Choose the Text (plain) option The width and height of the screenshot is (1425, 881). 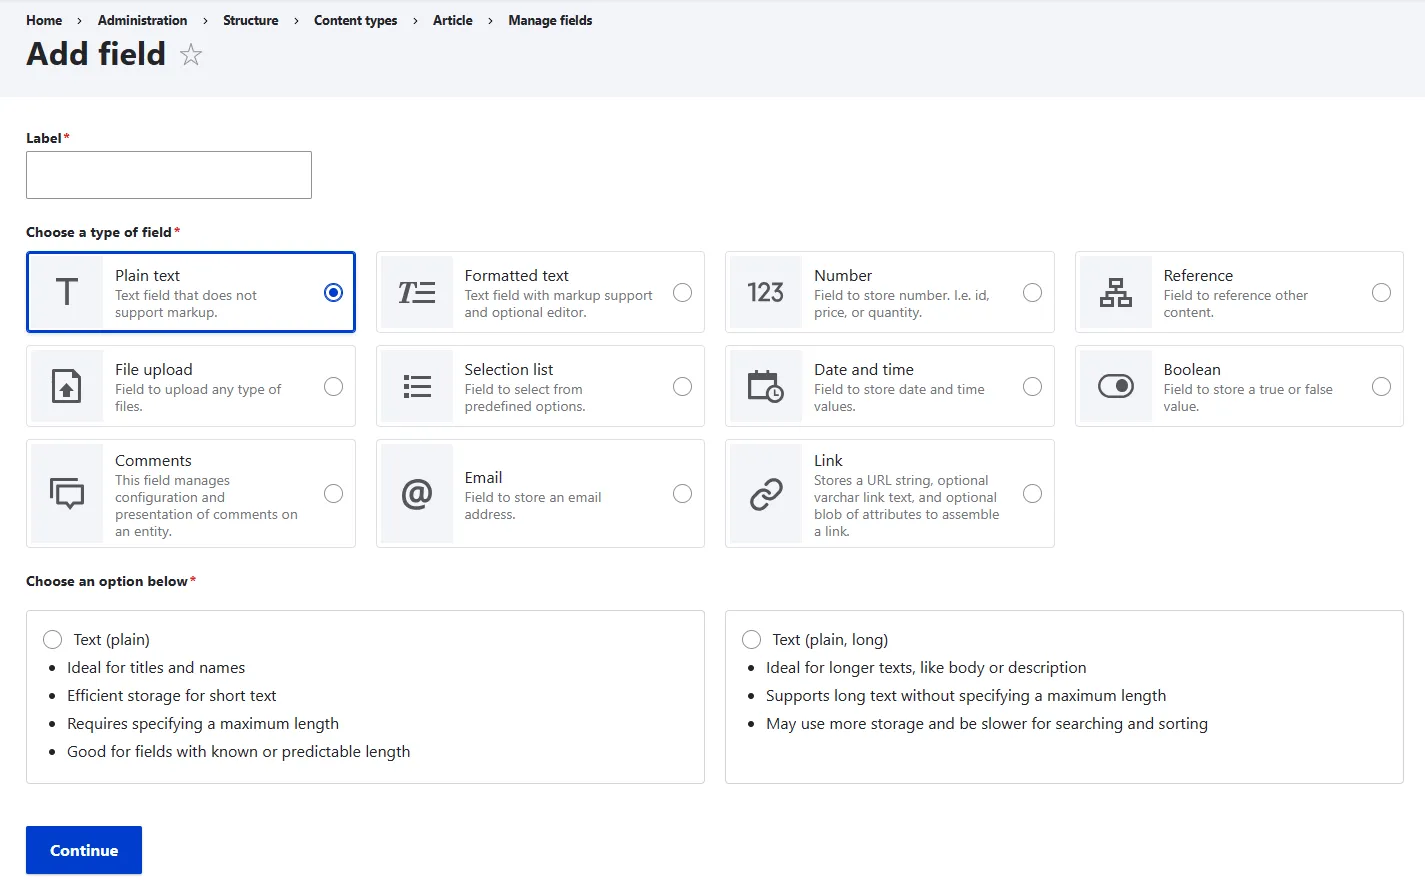pyautogui.click(x=53, y=639)
